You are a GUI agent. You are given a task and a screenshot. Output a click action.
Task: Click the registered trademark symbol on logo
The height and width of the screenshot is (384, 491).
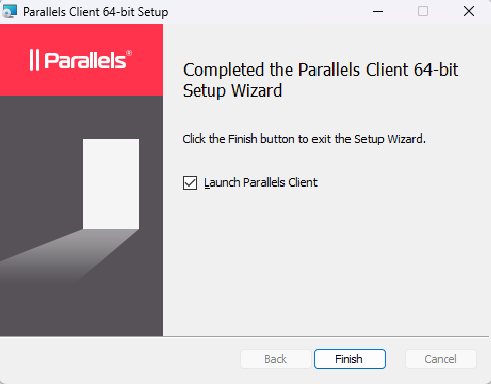(x=129, y=53)
